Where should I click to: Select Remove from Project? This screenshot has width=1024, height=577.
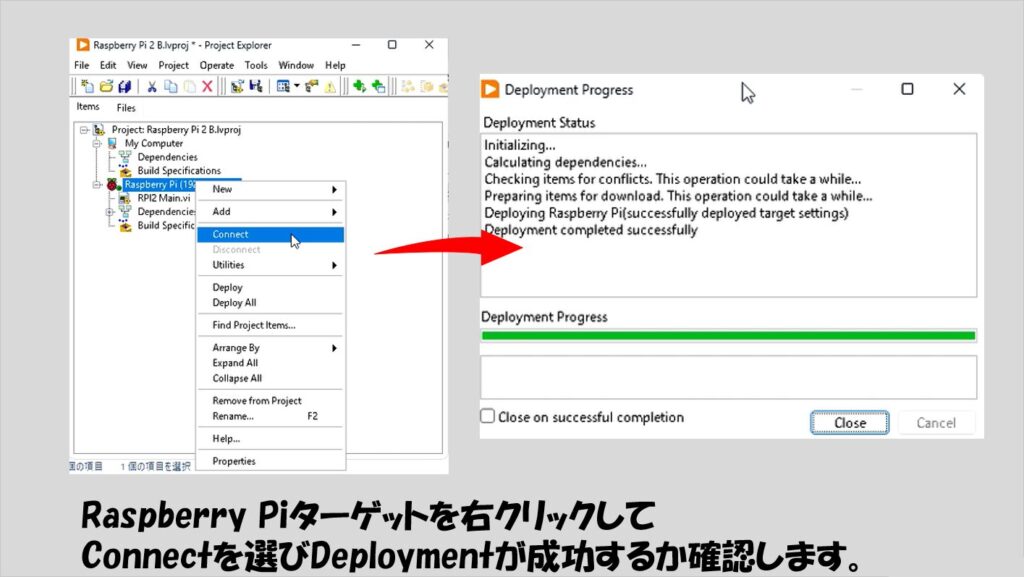pos(271,401)
